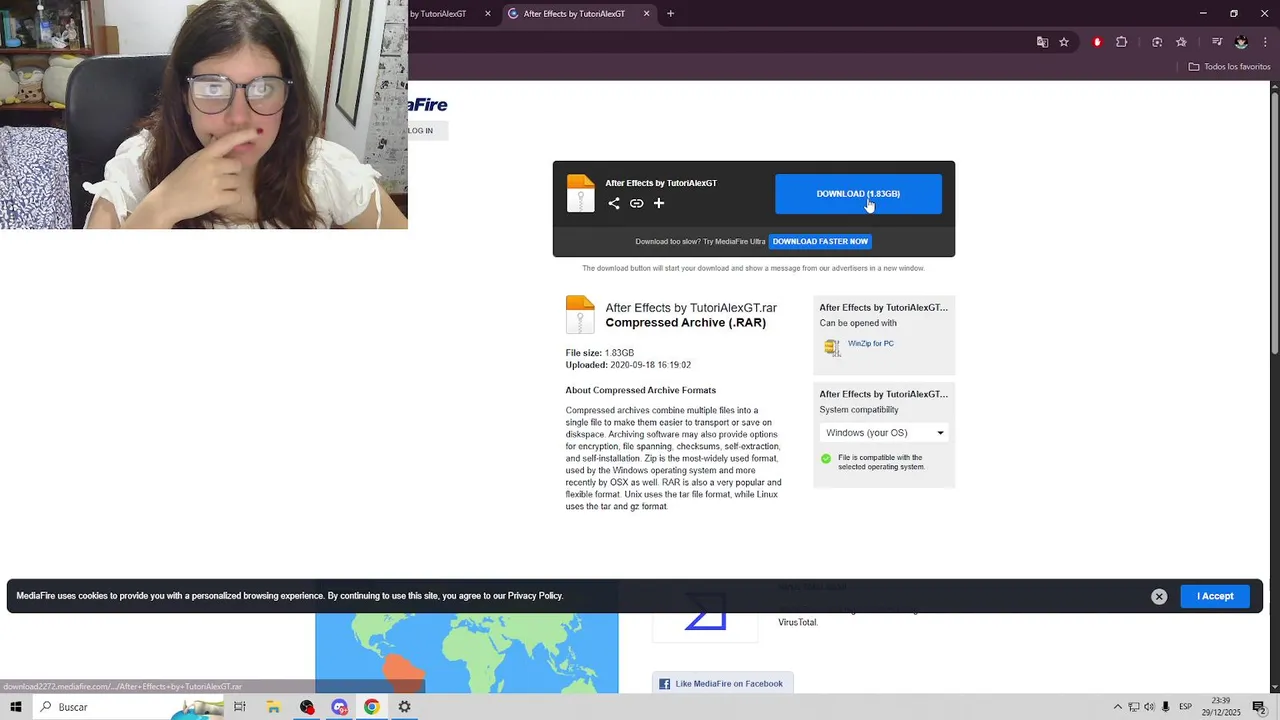Click the 'File size: 1.83GB' text

600,353
